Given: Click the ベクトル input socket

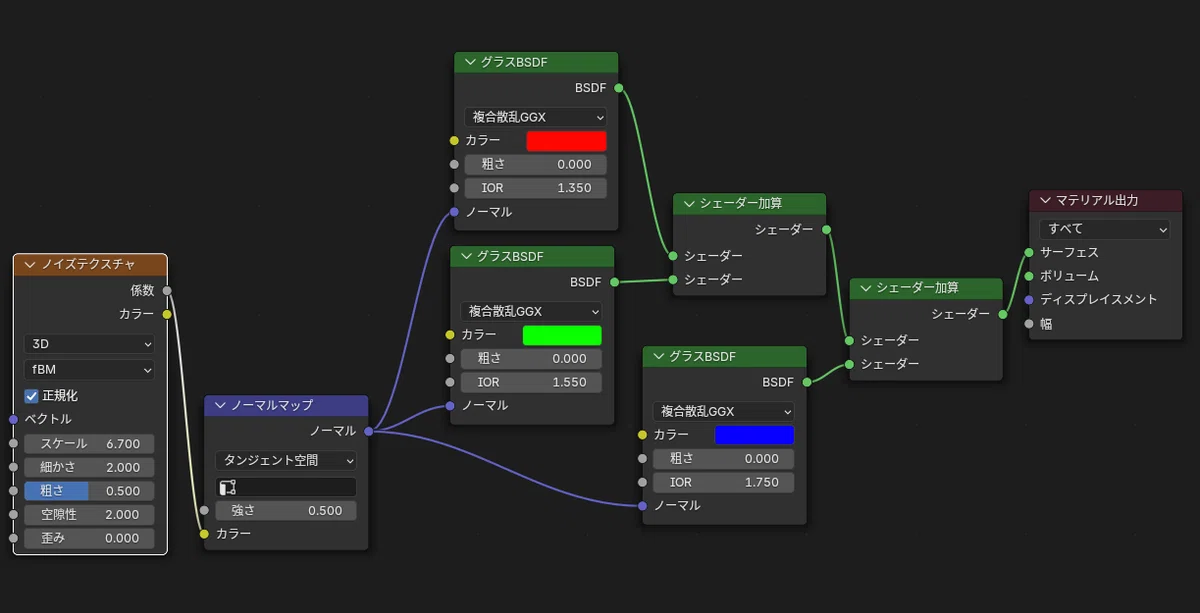Looking at the screenshot, I should point(13,419).
